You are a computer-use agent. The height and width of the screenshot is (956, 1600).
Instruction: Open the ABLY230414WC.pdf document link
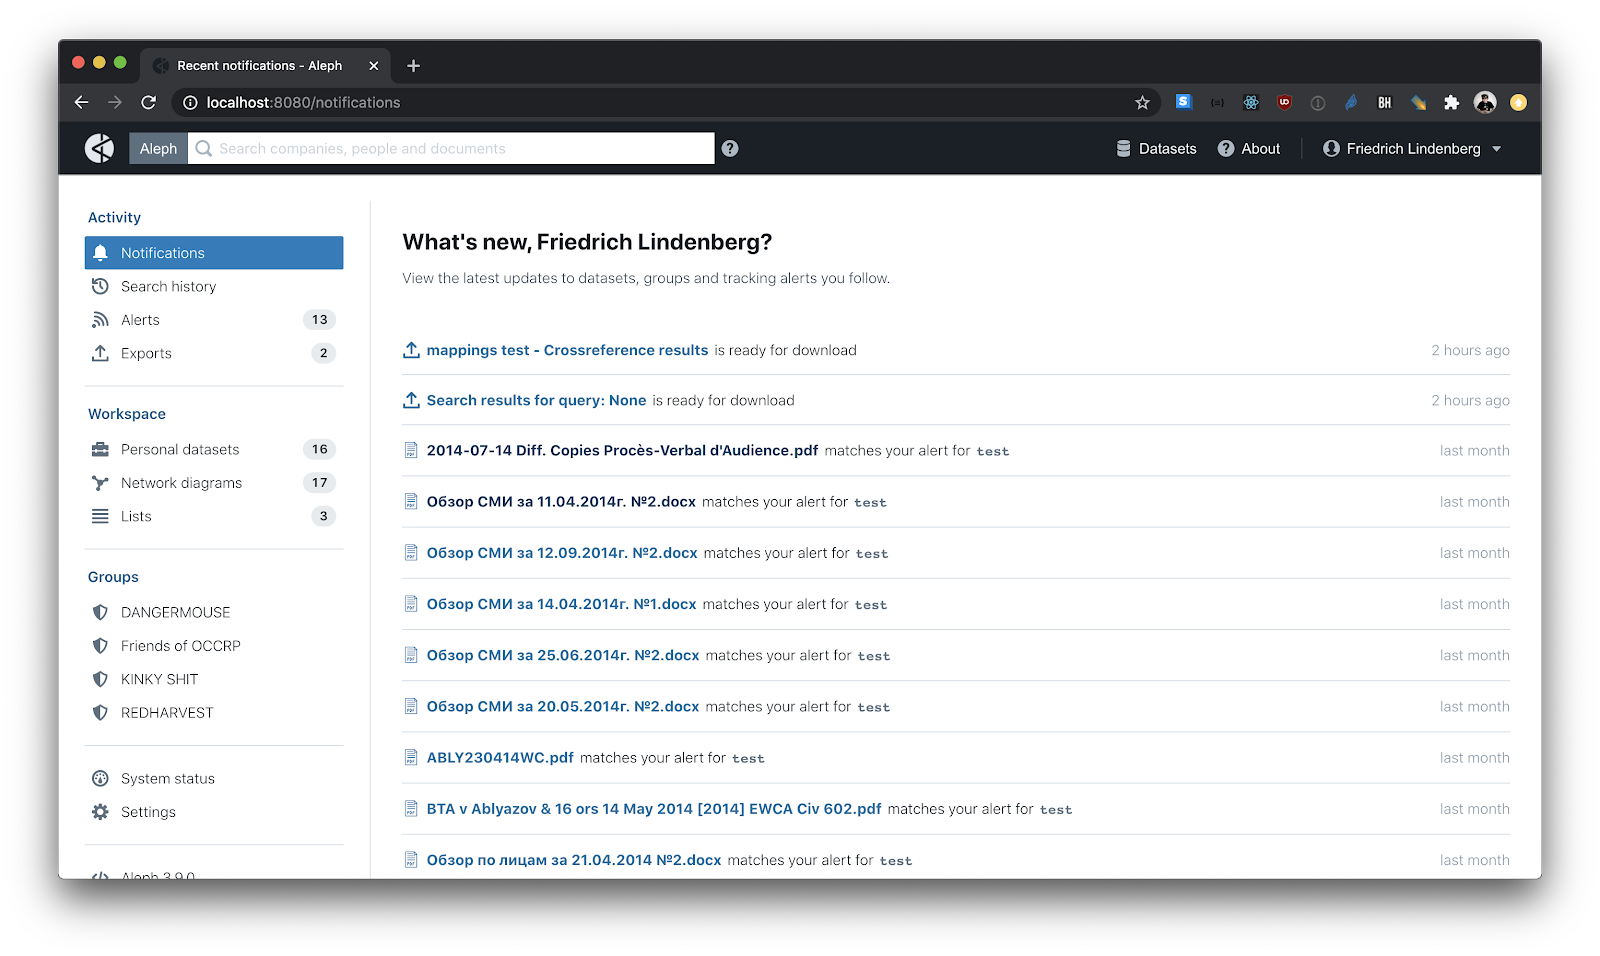pyautogui.click(x=500, y=757)
